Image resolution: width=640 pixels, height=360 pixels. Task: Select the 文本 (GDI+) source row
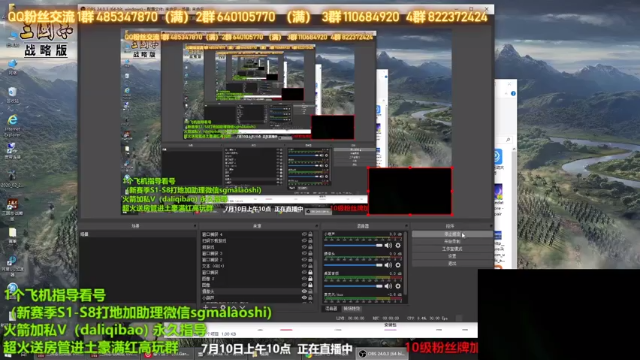251,266
